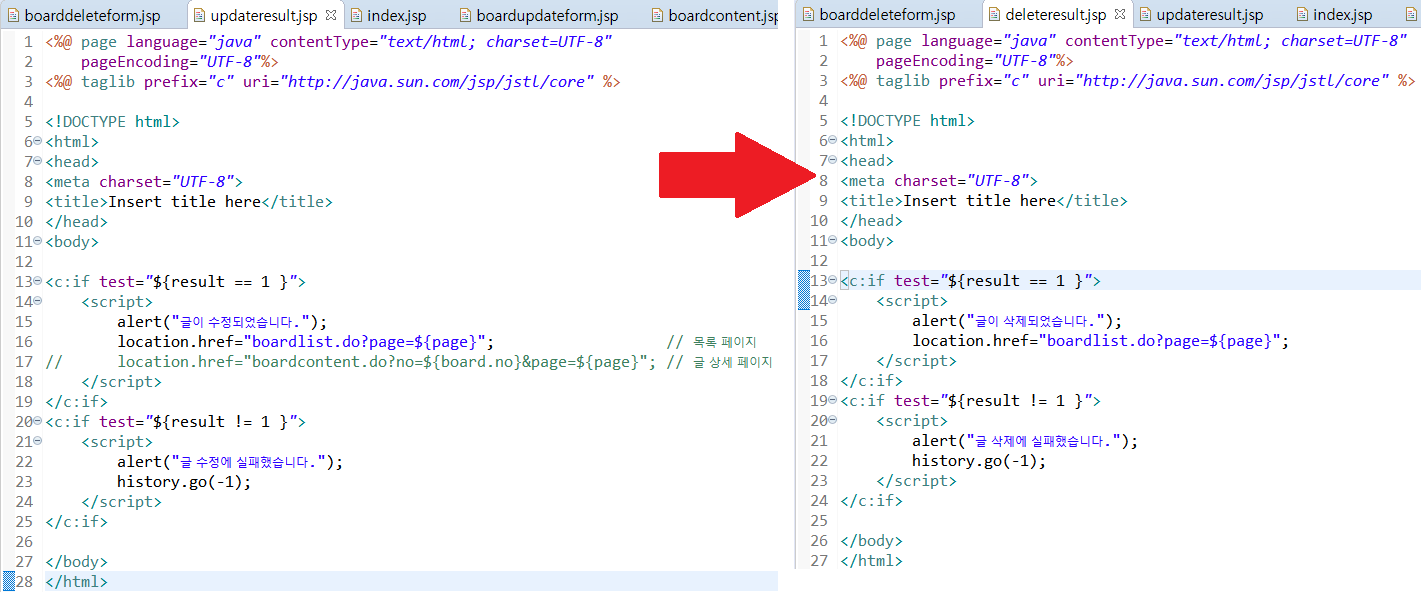Open the index.jsp tab after inactive updateresult.jsp

click(1334, 15)
